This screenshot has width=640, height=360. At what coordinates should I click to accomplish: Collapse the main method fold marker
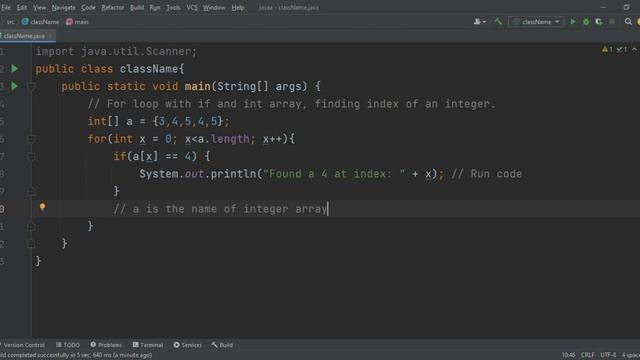coord(31,87)
